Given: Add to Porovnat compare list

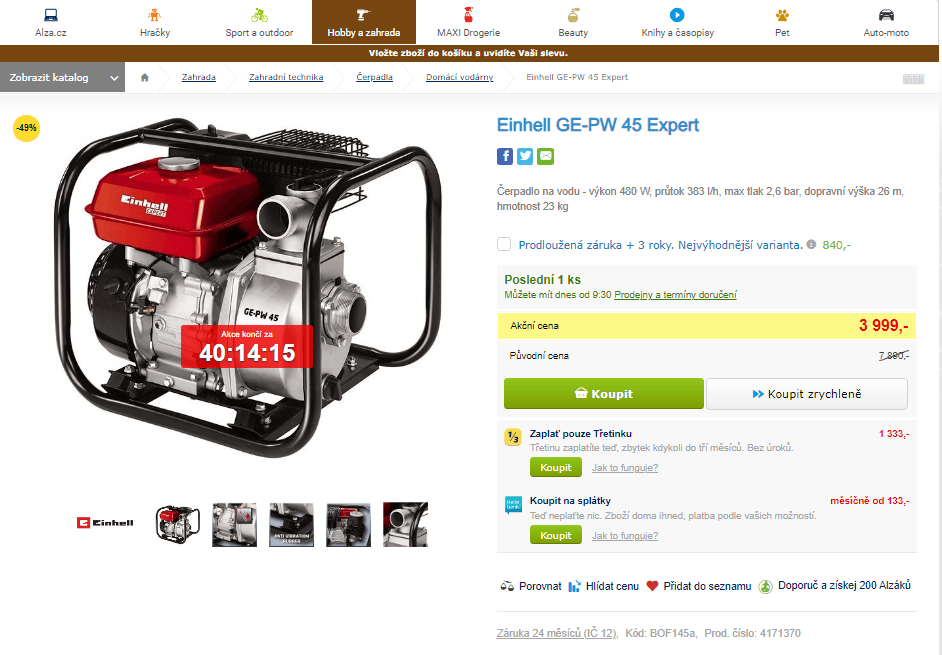Looking at the screenshot, I should pos(531,586).
